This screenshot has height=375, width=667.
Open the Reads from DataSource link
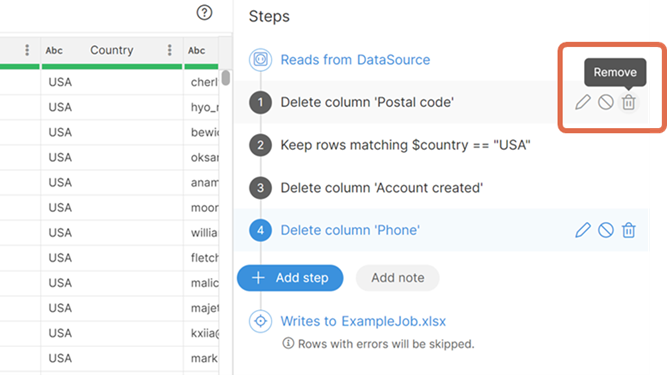[355, 60]
